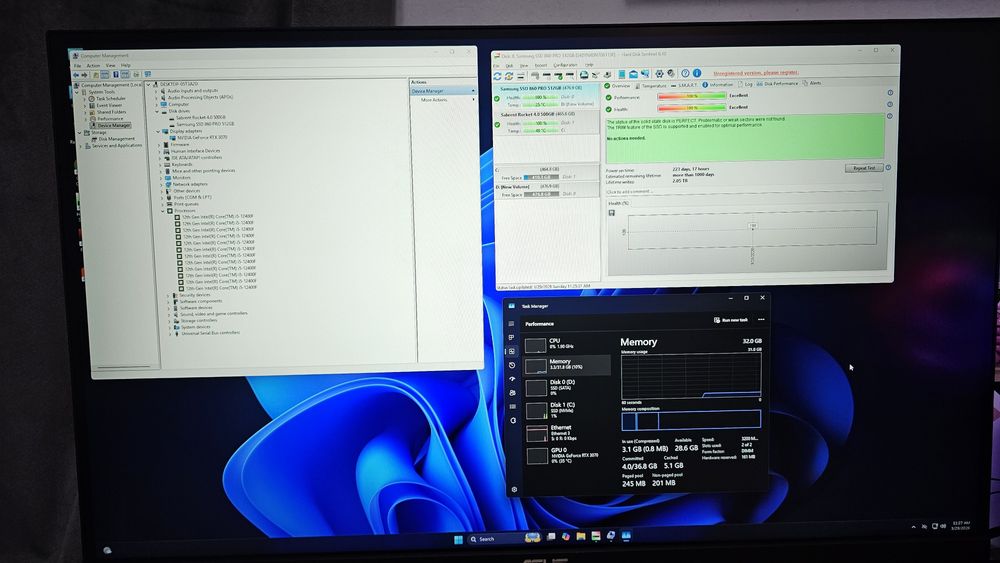The height and width of the screenshot is (563, 1000).
Task: Expand Network adapters device category
Action: (x=161, y=184)
